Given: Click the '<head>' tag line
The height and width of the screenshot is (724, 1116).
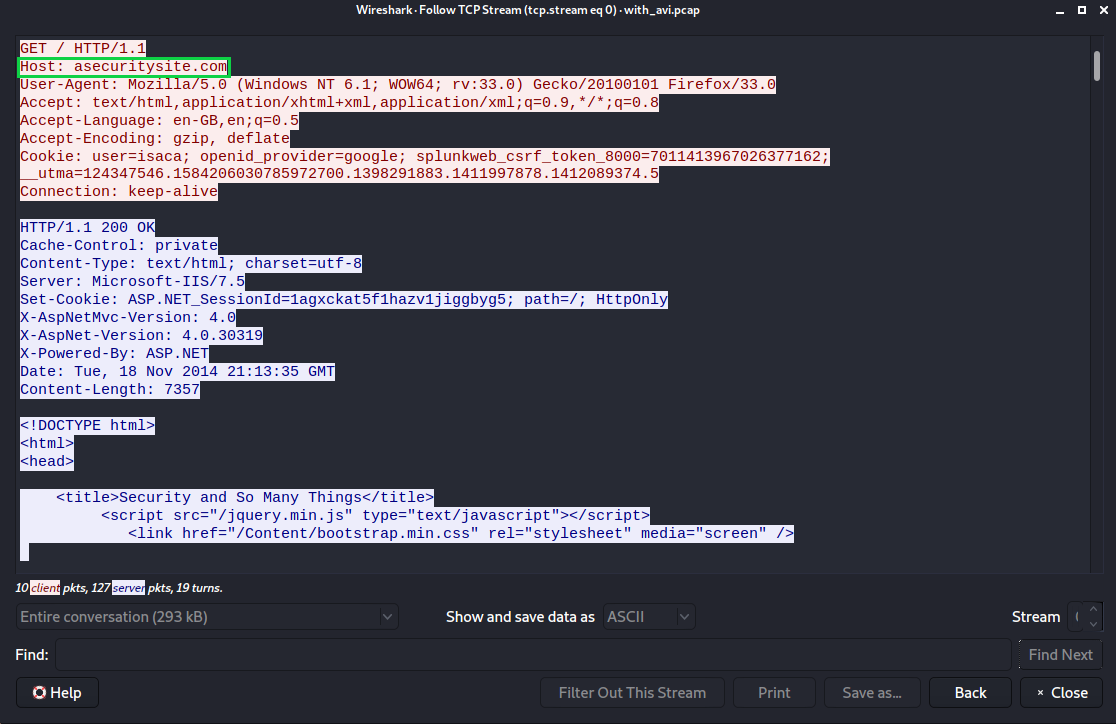Looking at the screenshot, I should 47,461.
